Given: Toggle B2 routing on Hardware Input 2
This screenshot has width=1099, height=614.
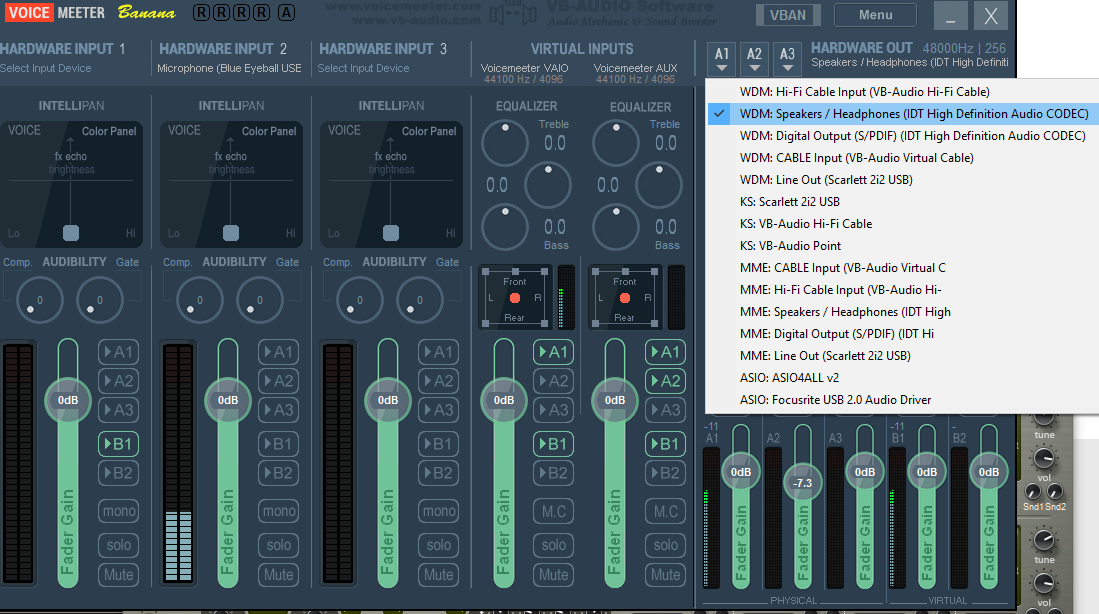Looking at the screenshot, I should point(278,473).
